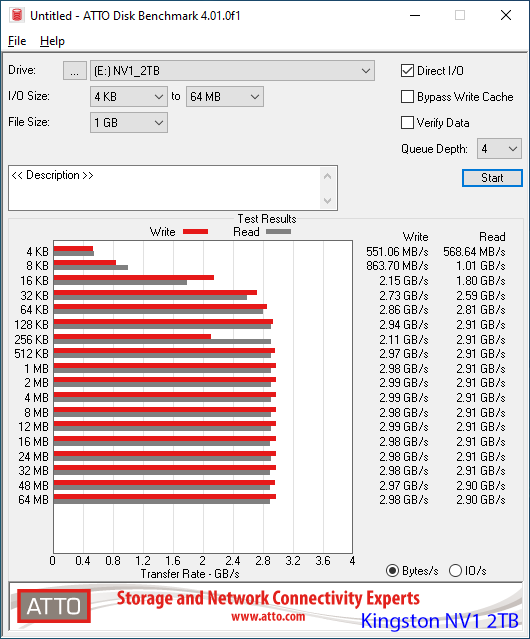The height and width of the screenshot is (639, 530).
Task: Click the 2.15 GB/s write value
Action: (404, 281)
